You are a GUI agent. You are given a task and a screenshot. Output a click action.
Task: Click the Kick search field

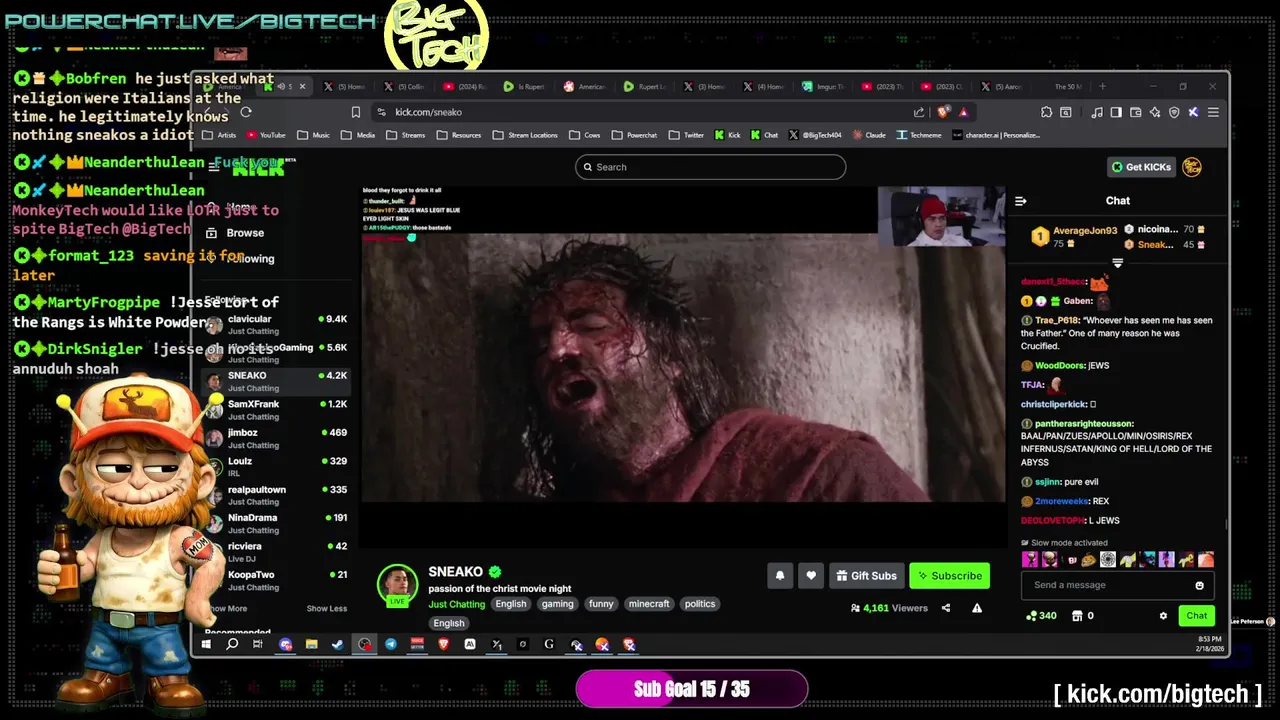(711, 167)
